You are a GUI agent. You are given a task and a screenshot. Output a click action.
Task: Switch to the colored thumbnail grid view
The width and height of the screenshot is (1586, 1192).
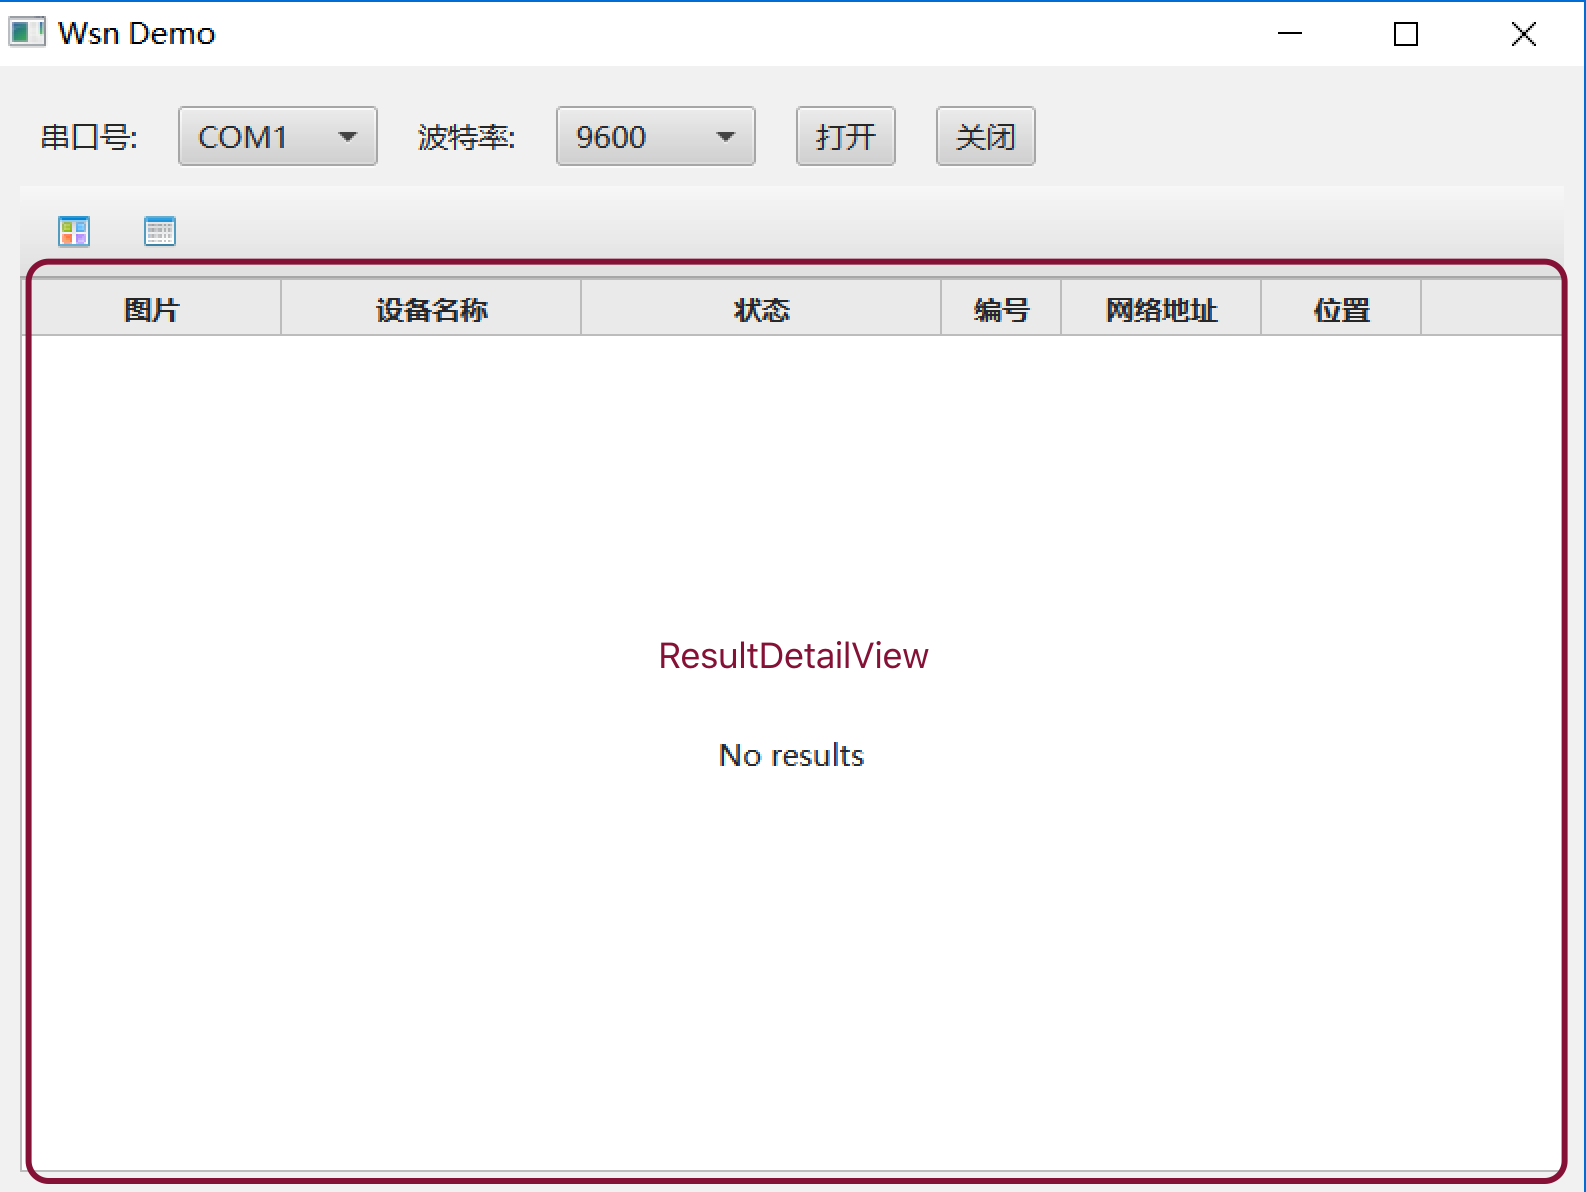[x=74, y=231]
